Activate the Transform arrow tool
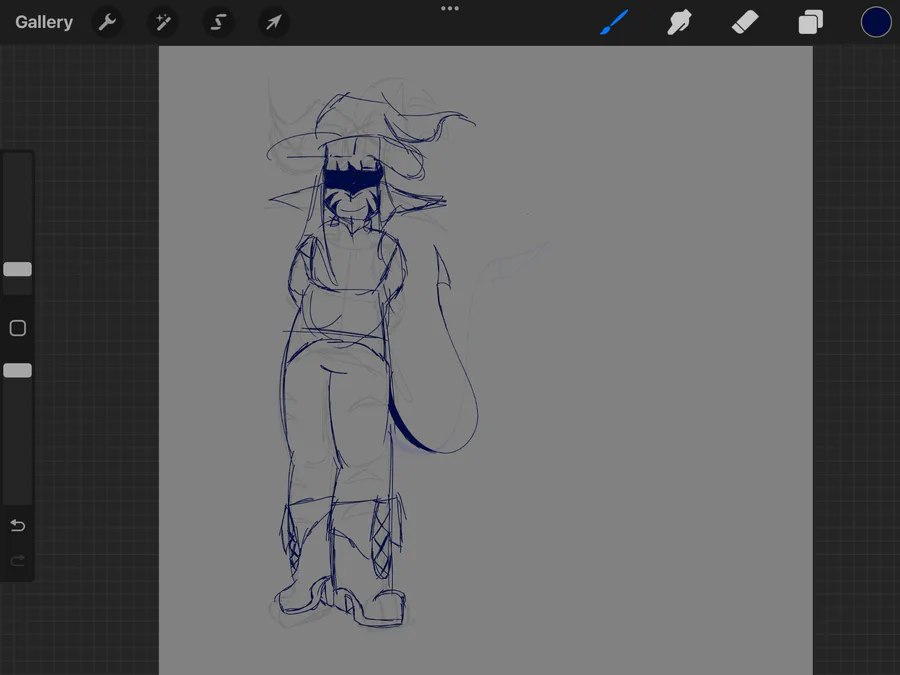 (x=274, y=22)
